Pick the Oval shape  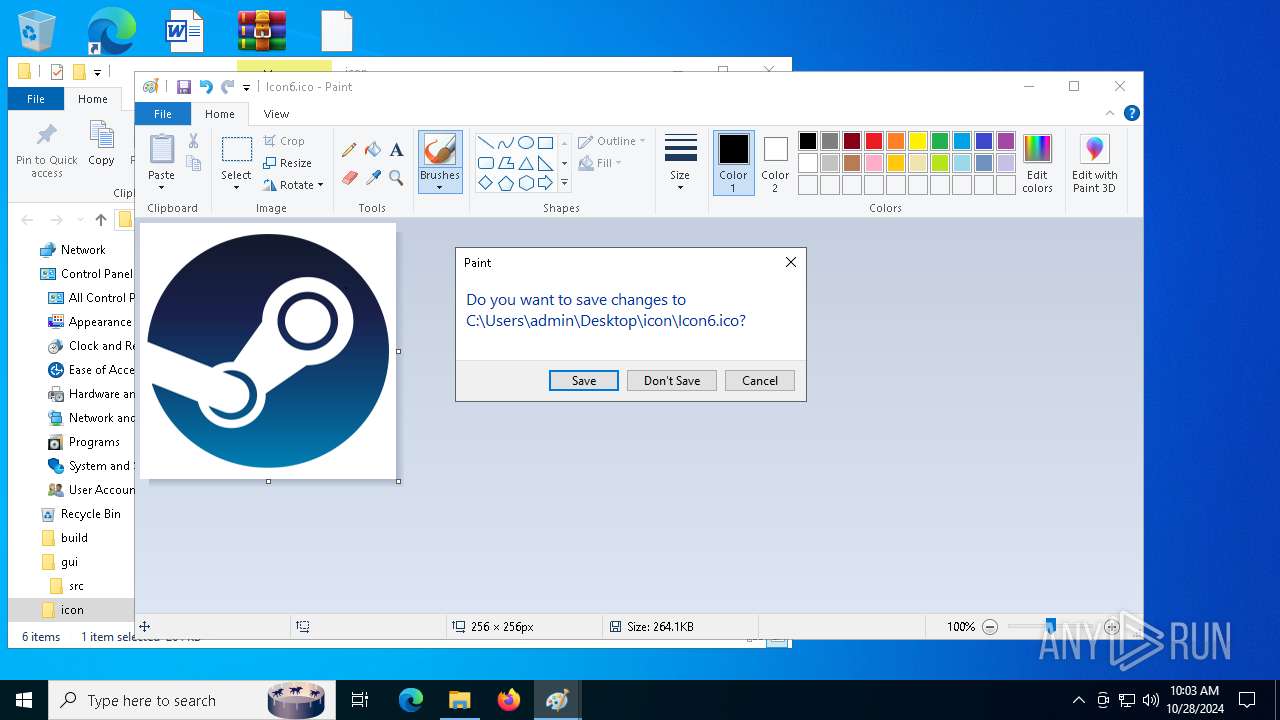point(525,143)
